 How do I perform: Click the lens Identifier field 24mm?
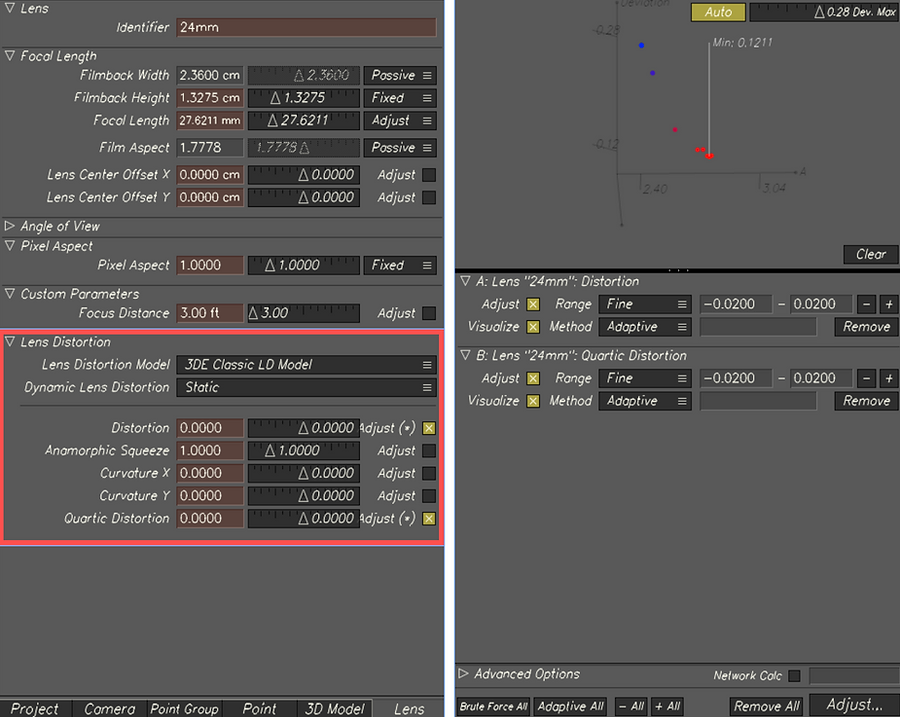click(x=307, y=27)
